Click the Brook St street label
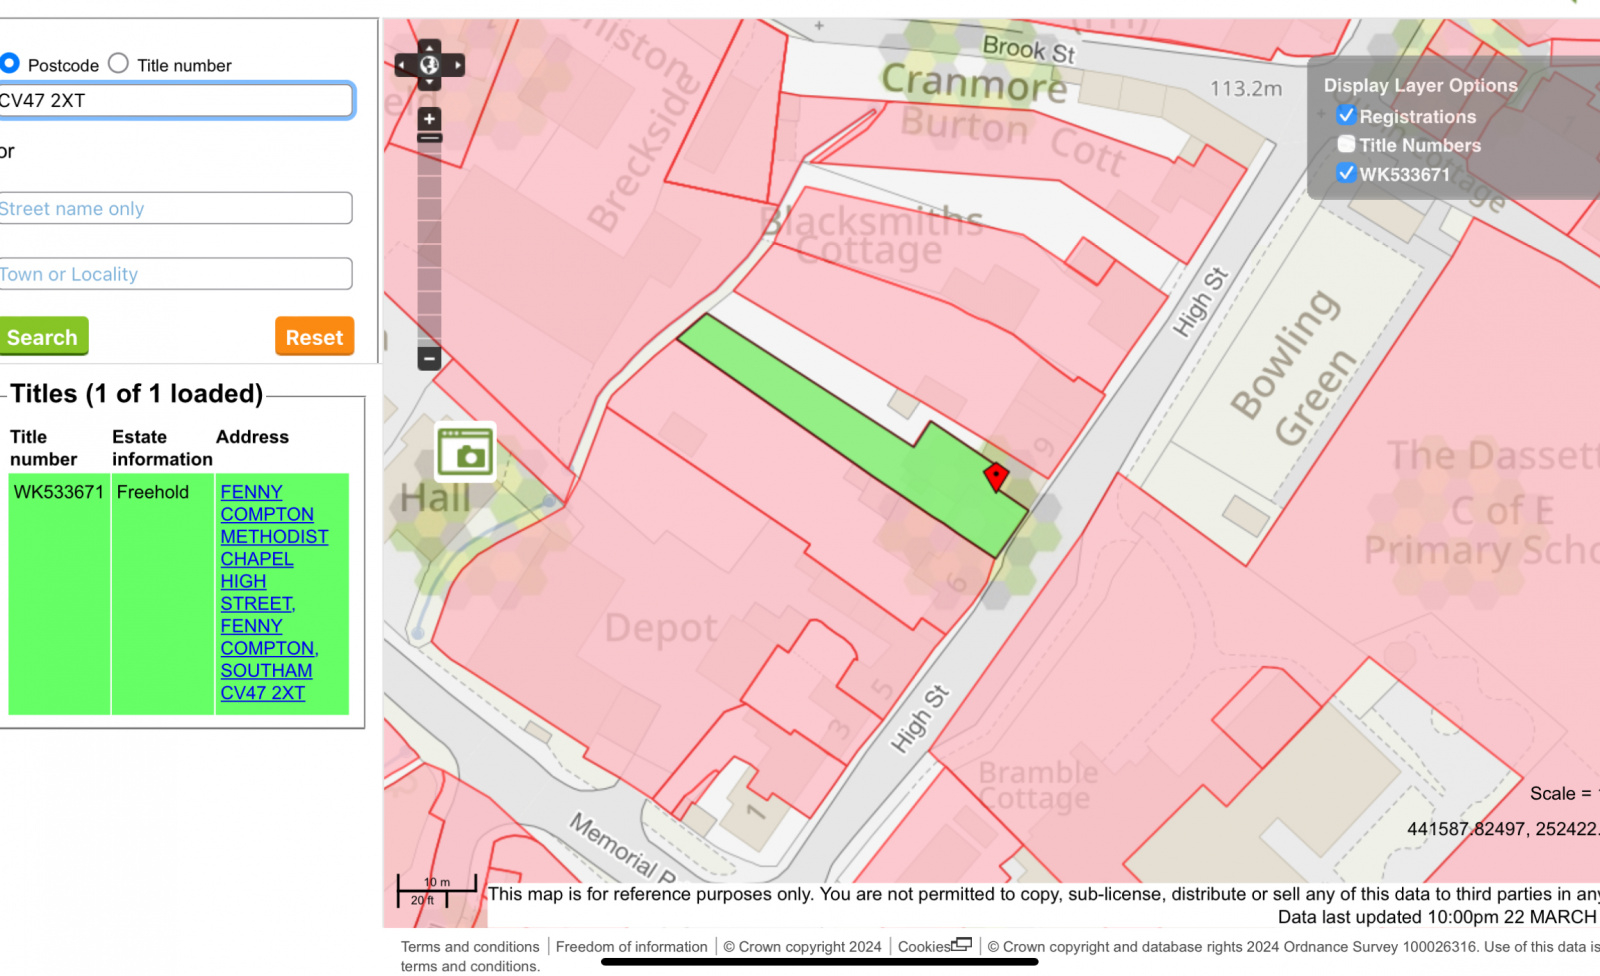This screenshot has height=976, width=1600. click(1029, 49)
